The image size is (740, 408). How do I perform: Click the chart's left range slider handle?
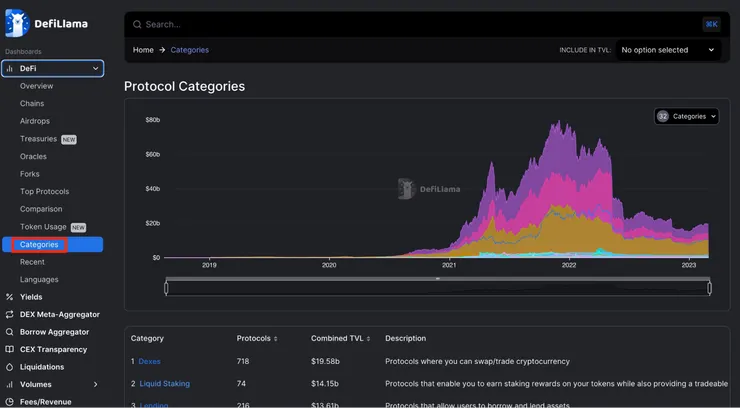(x=166, y=288)
